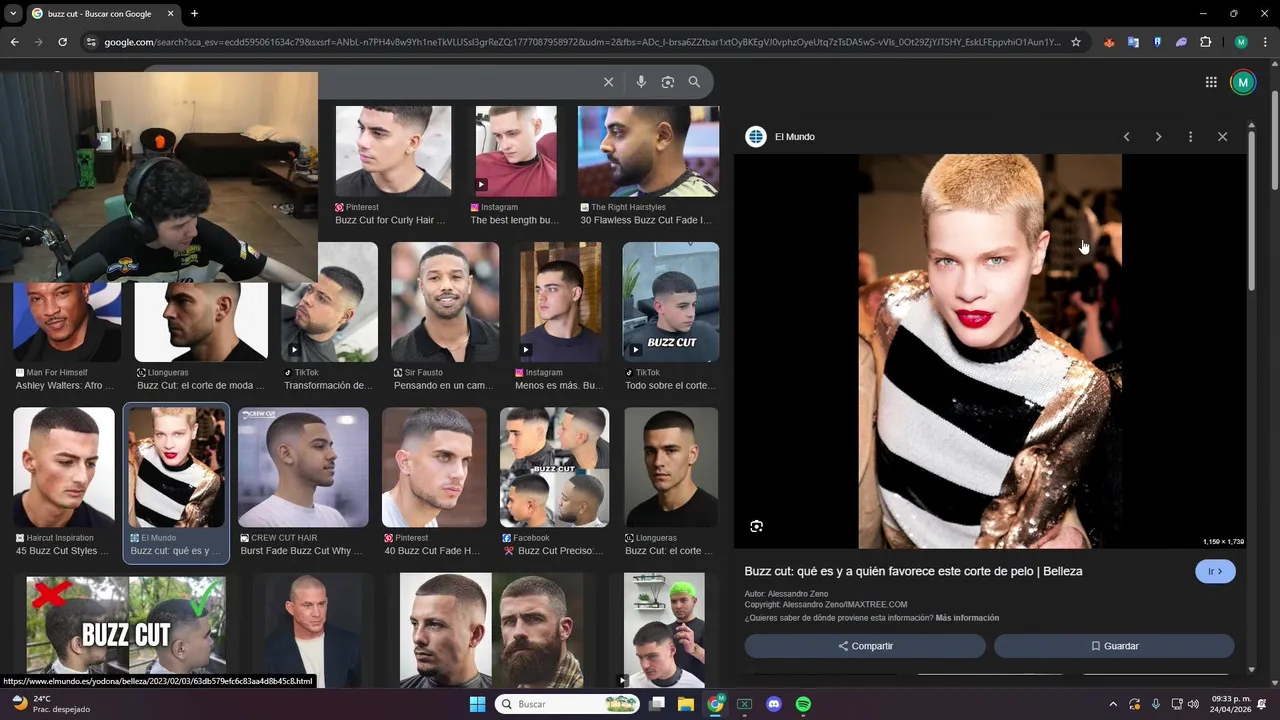This screenshot has height=720, width=1280.
Task: Go back to the previous page
Action: click(x=14, y=42)
